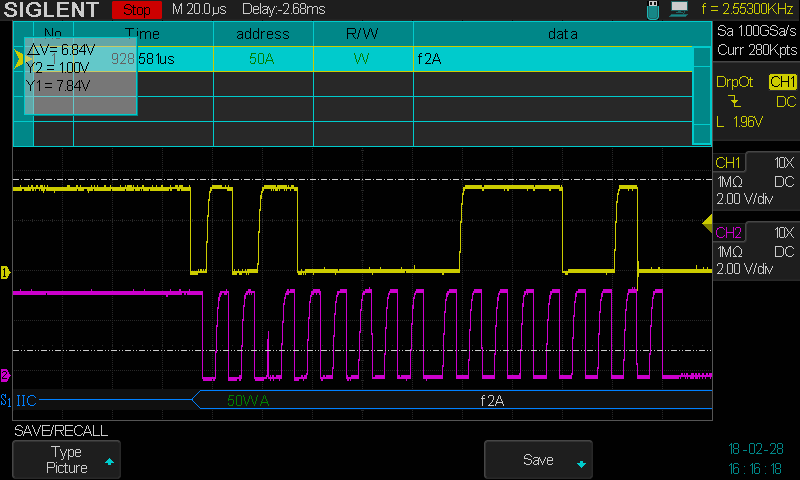Click the Delay:-2.68ms readout

pos(284,9)
